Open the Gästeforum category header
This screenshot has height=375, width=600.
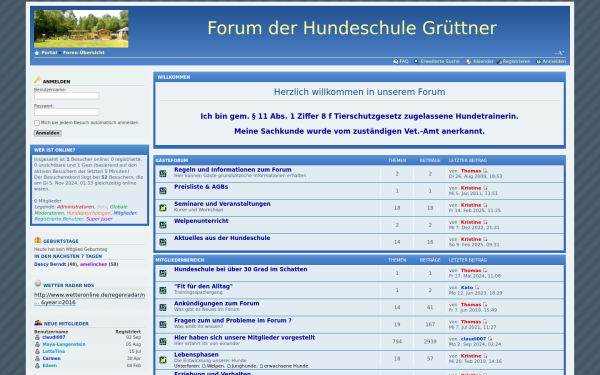(x=172, y=160)
